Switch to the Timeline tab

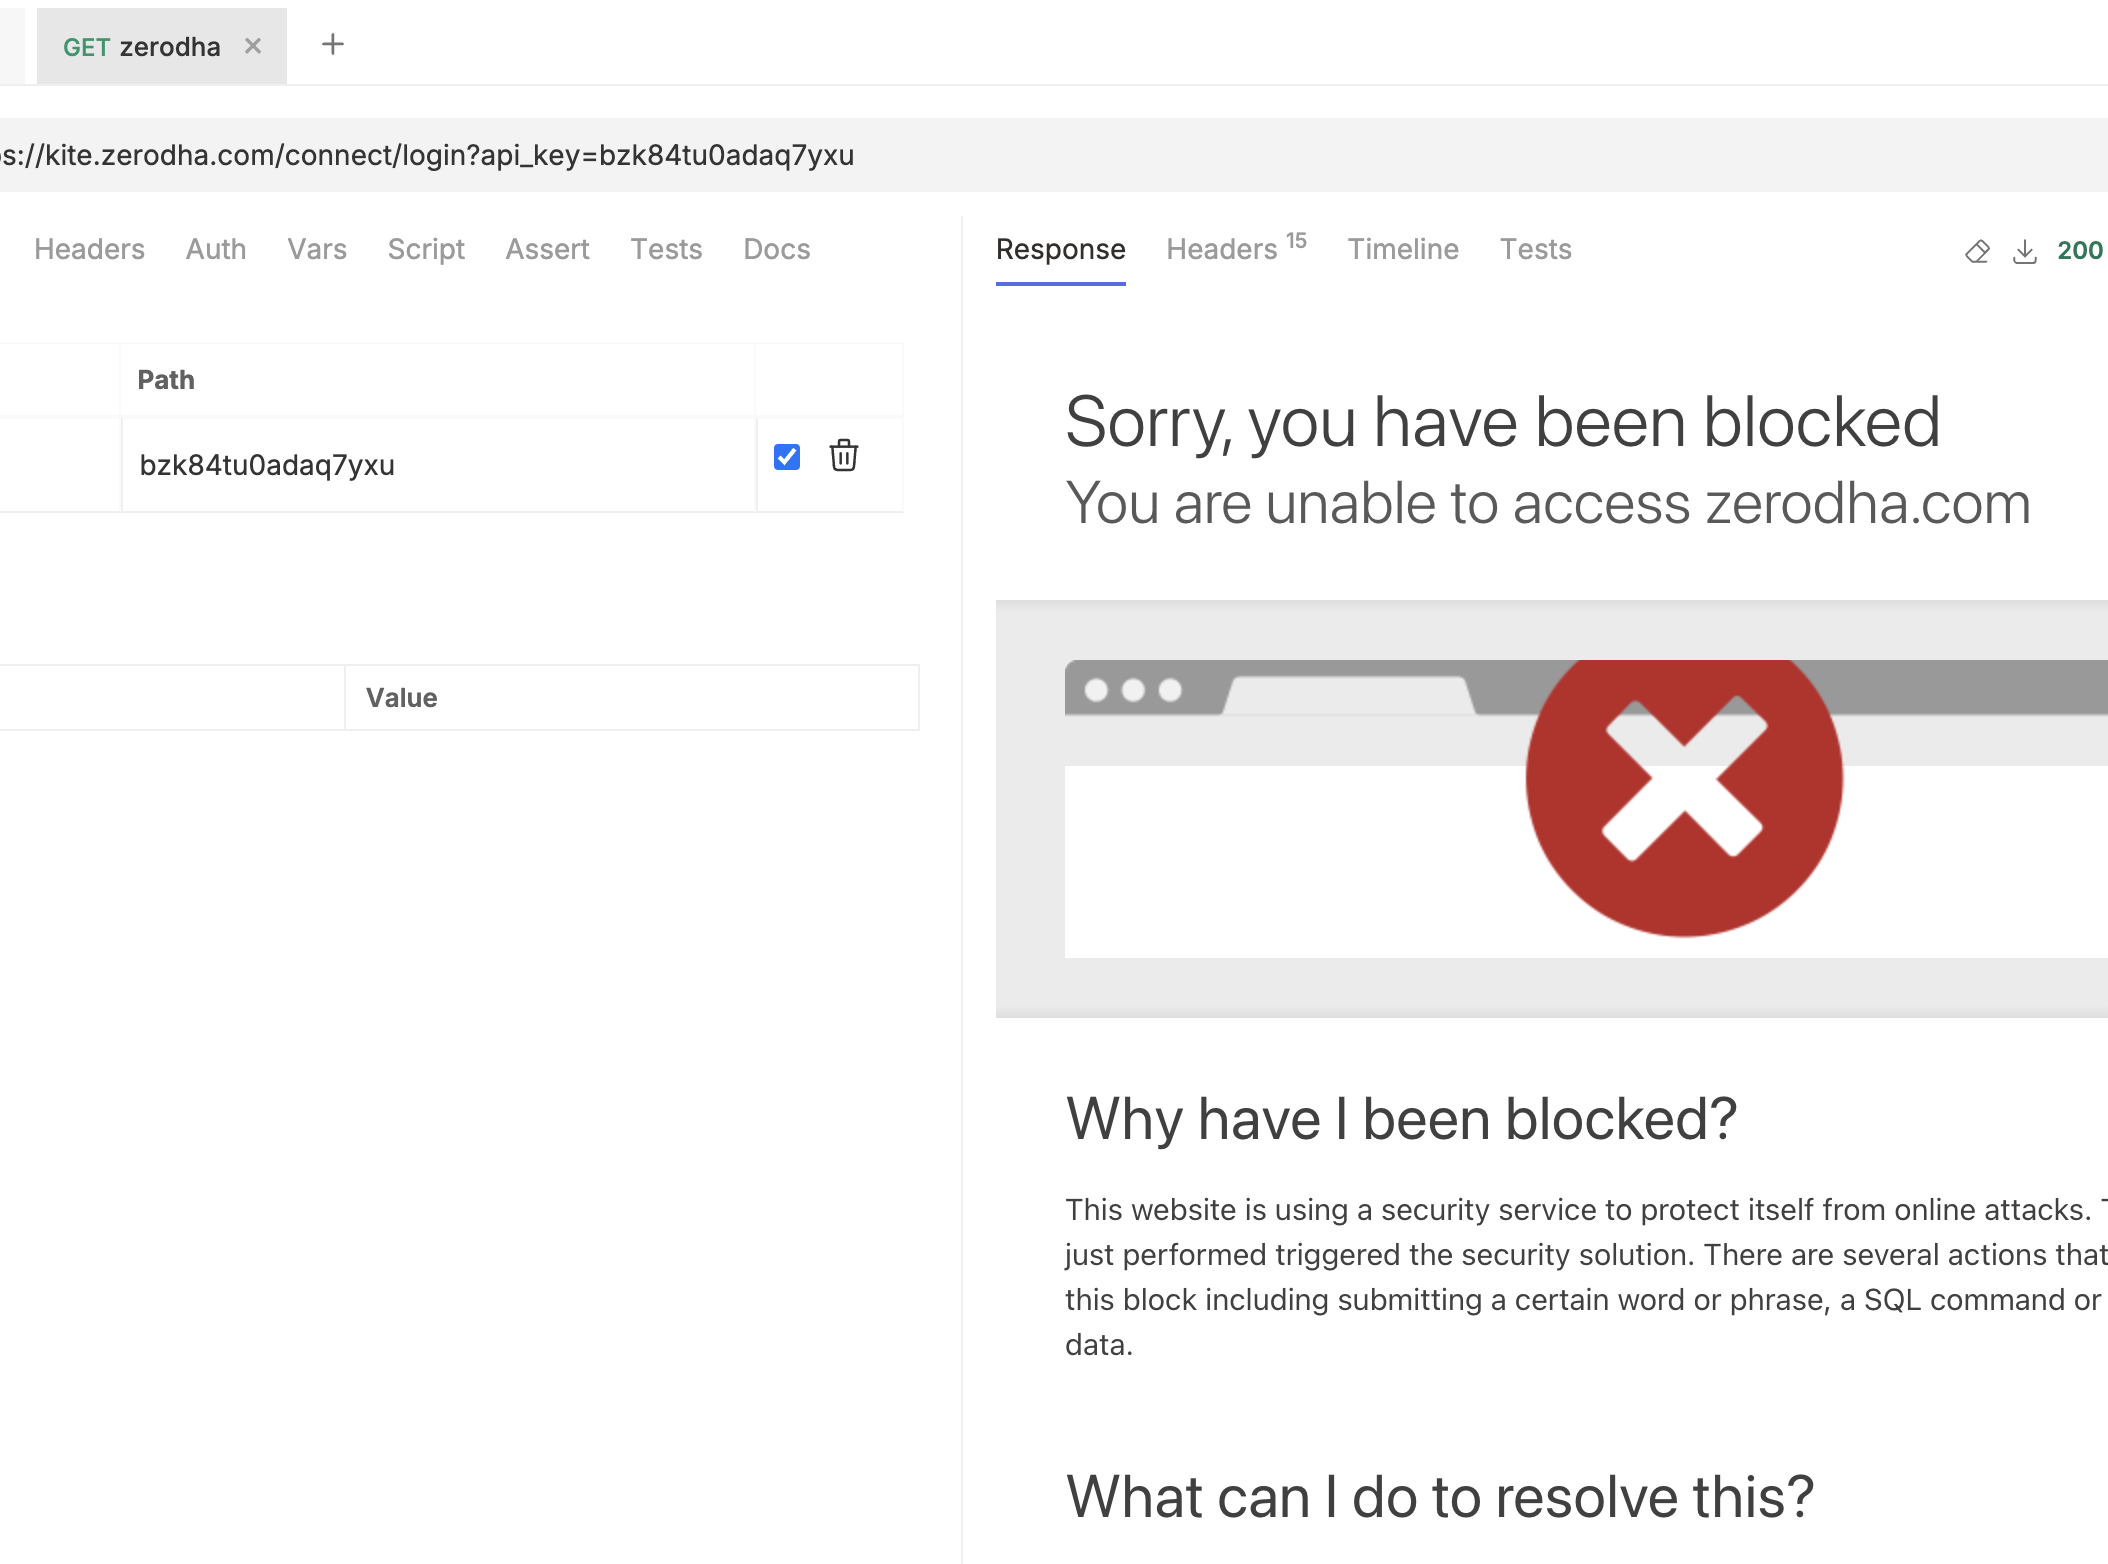pos(1403,249)
